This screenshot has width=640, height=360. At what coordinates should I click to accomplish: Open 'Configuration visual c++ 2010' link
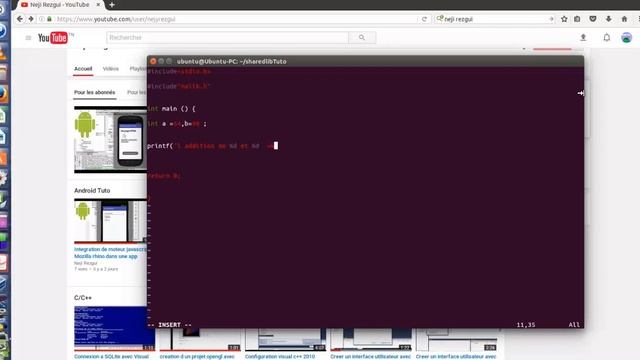click(x=280, y=356)
